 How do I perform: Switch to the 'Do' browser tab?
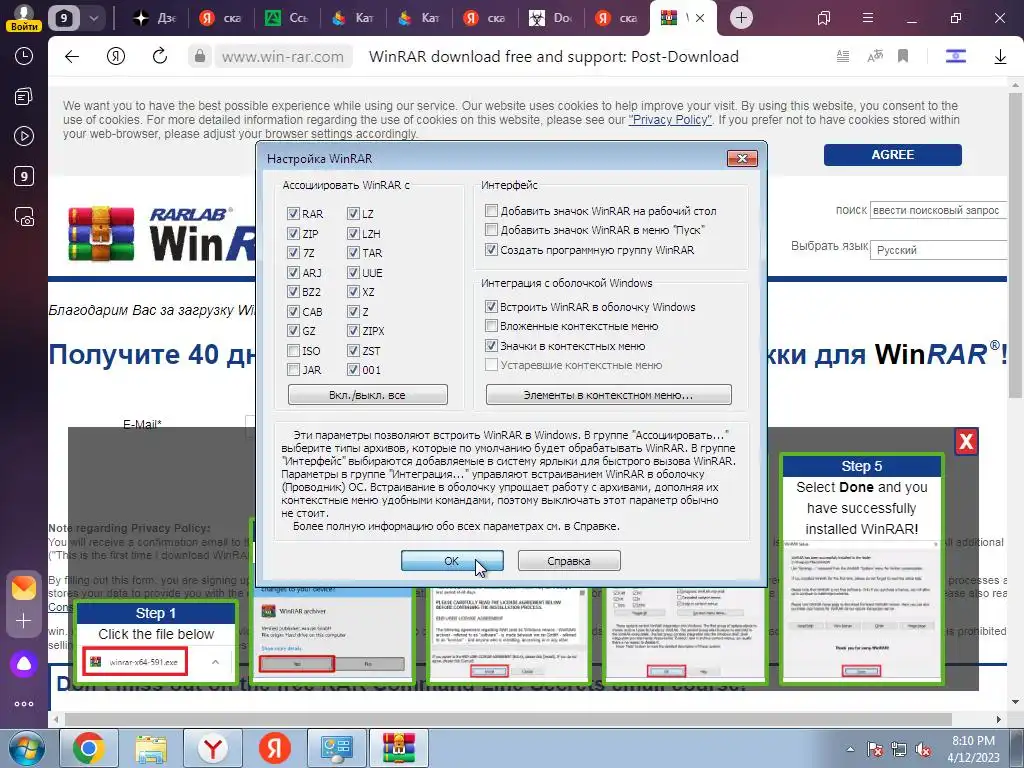550,18
